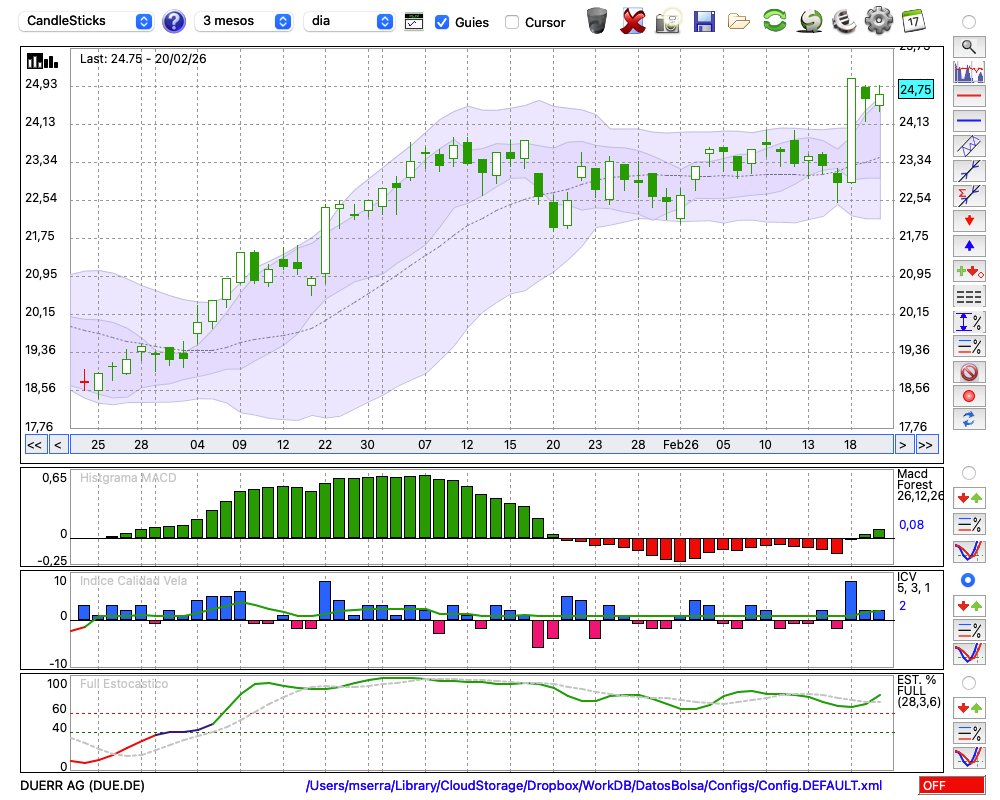This screenshot has width=1000, height=800.
Task: Select the Macd Forest panel radio button
Action: [968, 472]
